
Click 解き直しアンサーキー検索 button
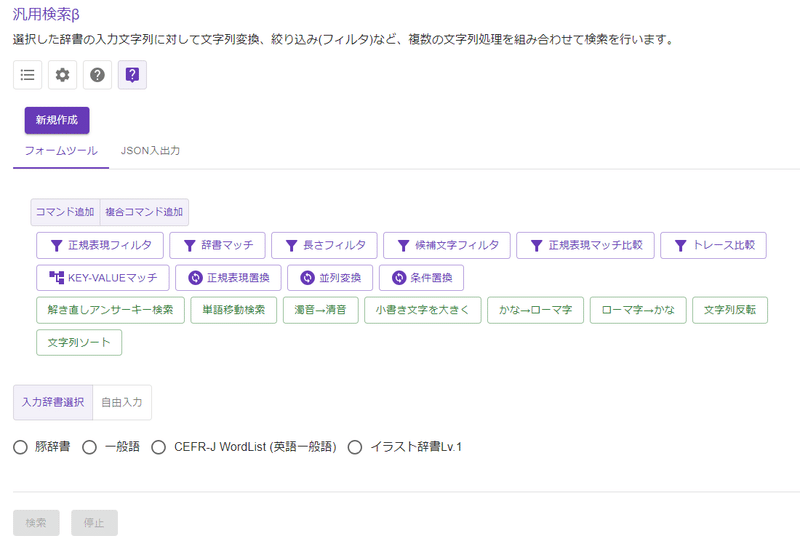pyautogui.click(x=110, y=310)
